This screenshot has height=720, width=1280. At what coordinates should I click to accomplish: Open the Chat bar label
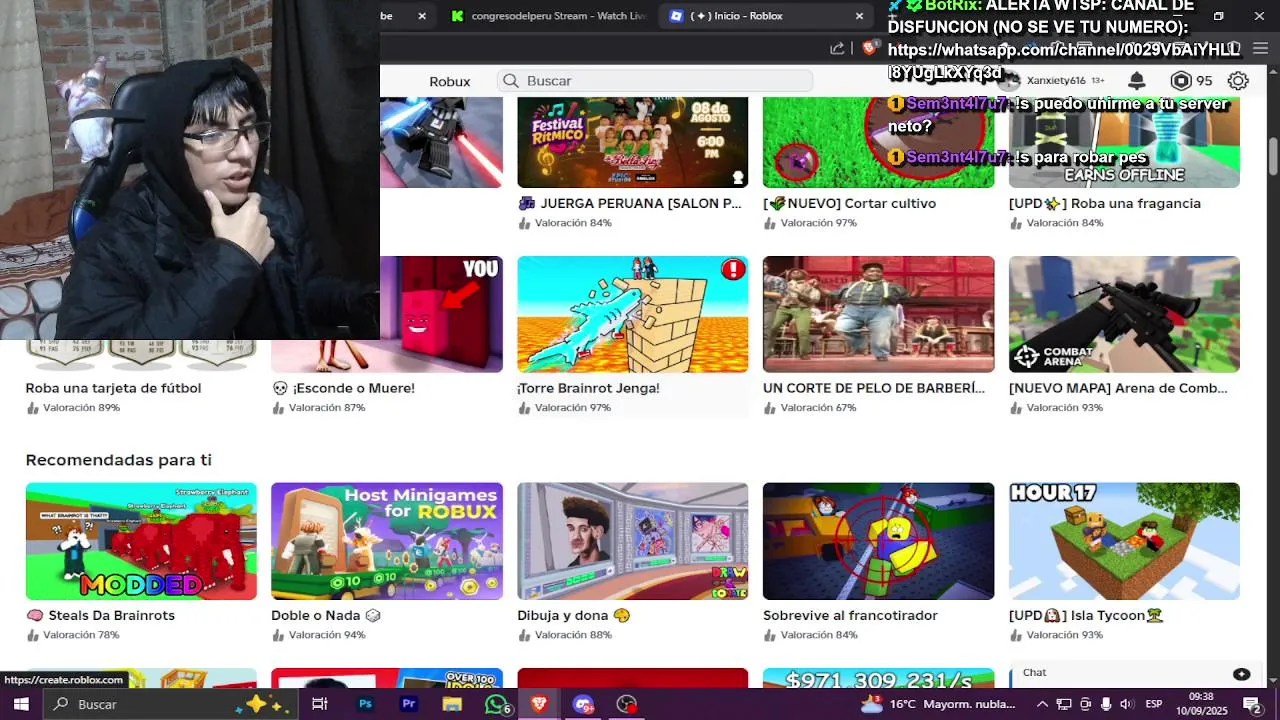(1034, 673)
